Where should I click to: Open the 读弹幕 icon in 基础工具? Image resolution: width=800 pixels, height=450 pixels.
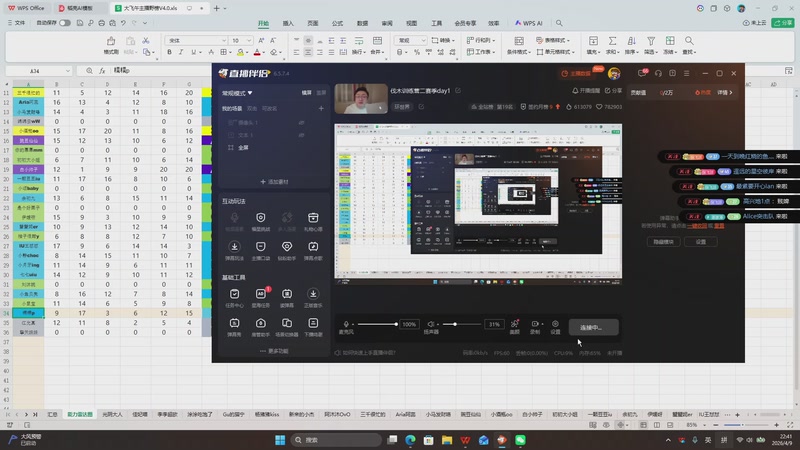click(x=287, y=294)
